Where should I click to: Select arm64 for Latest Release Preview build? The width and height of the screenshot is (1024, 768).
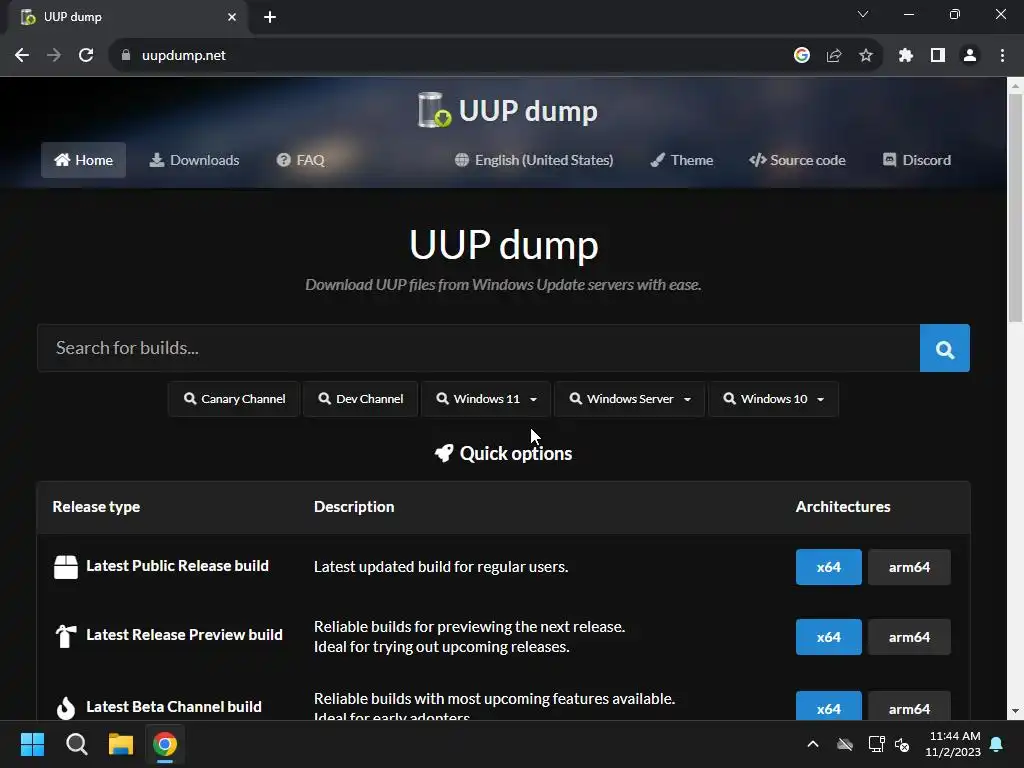909,637
